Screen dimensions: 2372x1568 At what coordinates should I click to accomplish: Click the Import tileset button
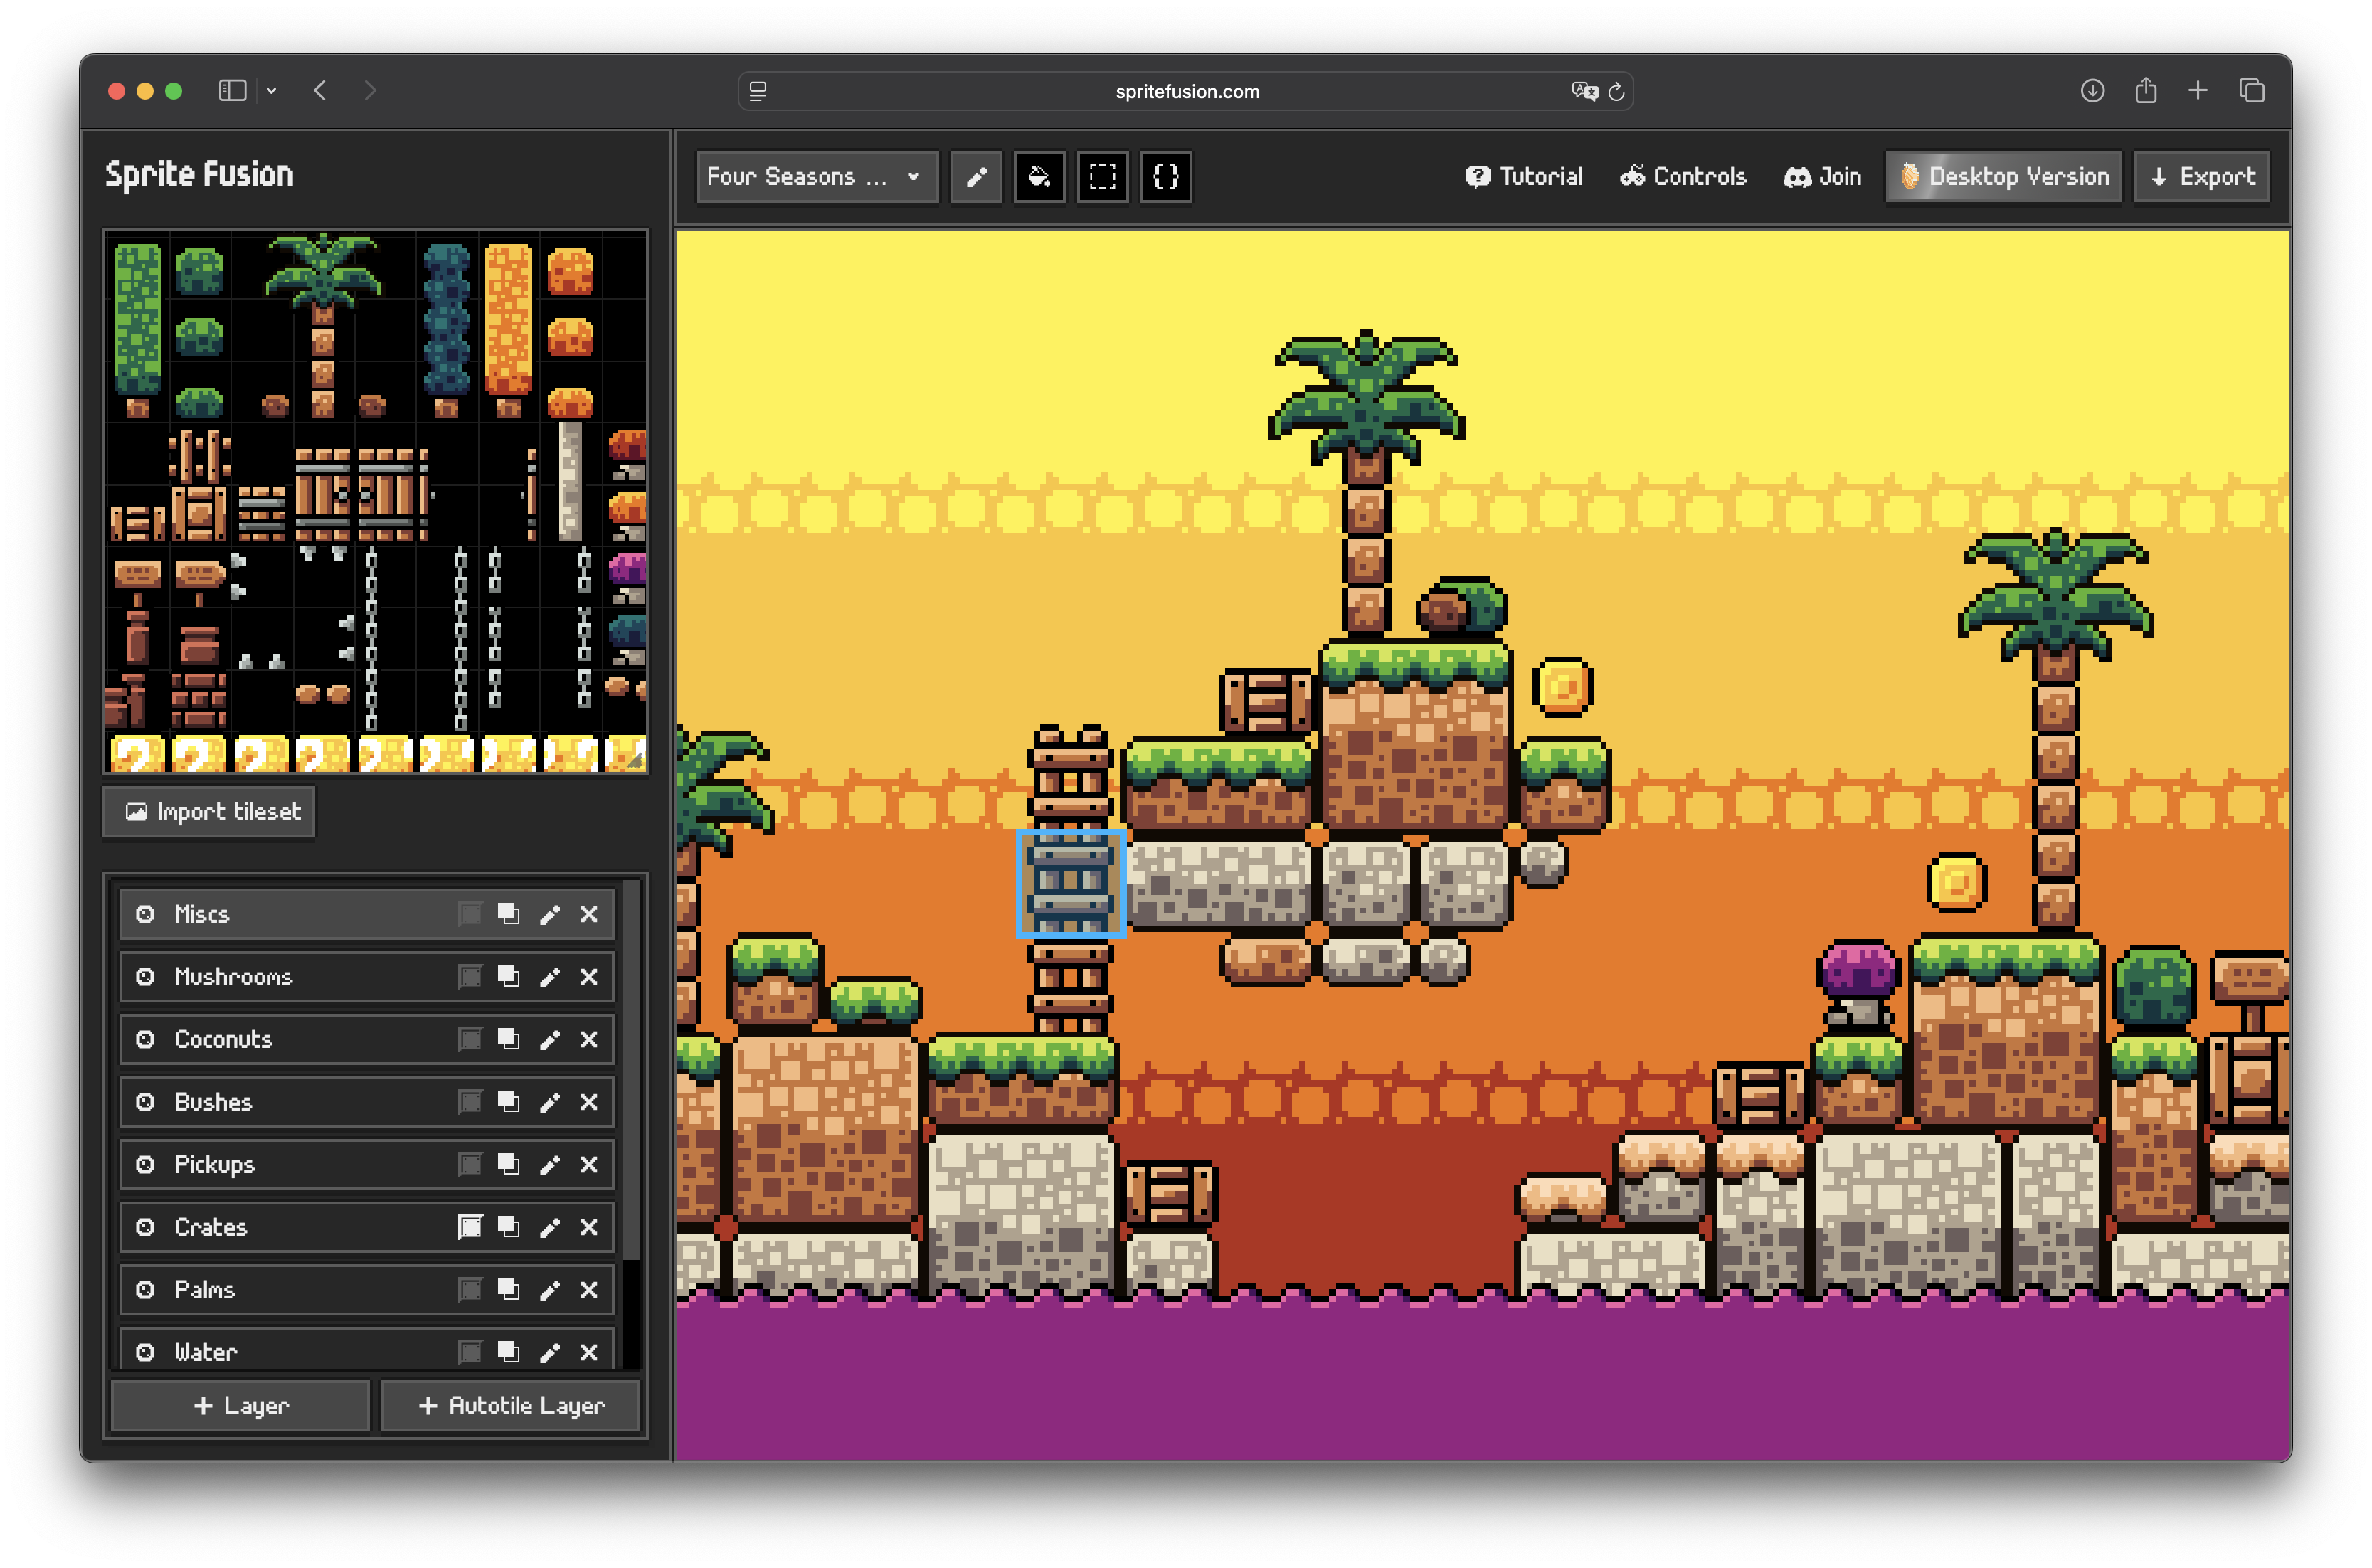210,812
